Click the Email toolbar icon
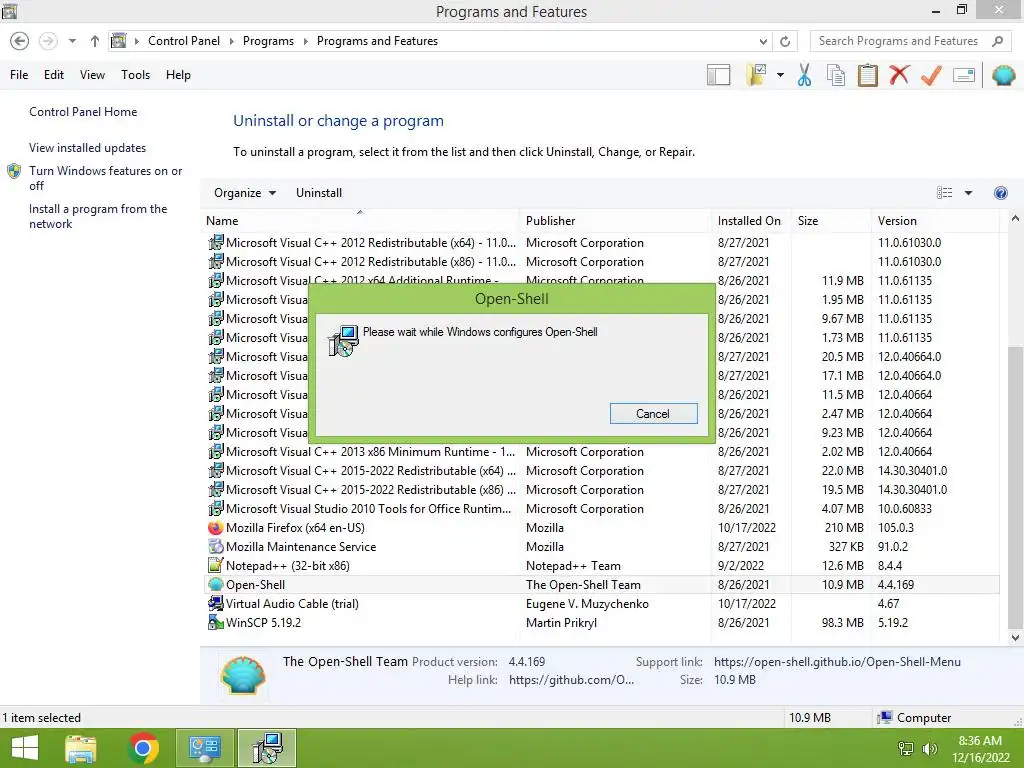The width and height of the screenshot is (1024, 768). (964, 75)
